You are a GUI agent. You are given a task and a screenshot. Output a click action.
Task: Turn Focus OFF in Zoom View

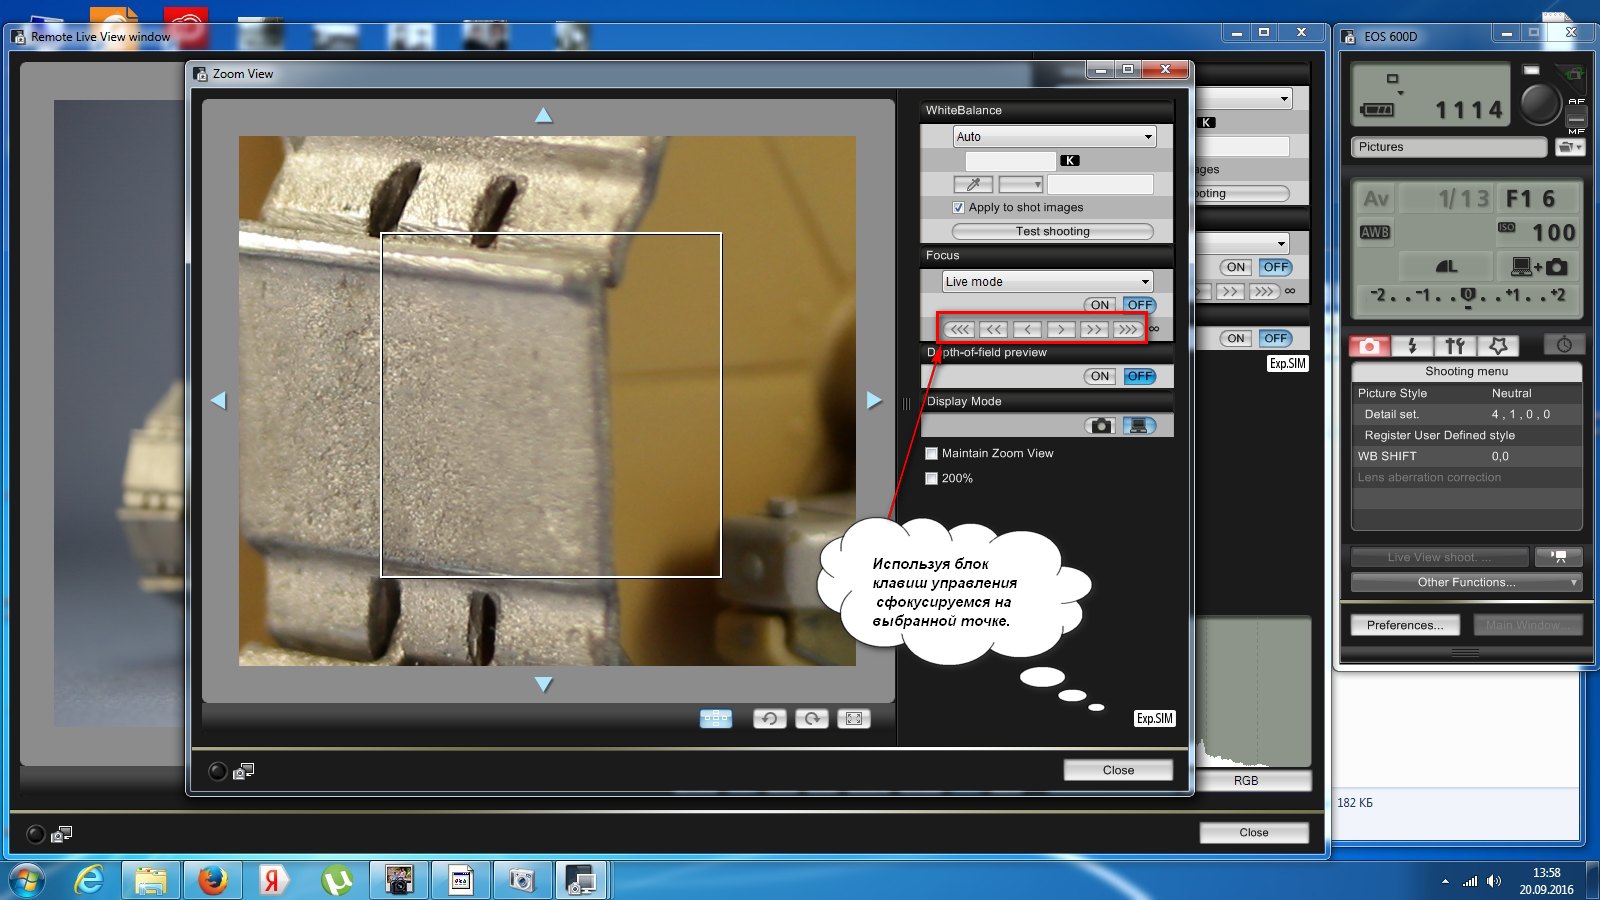pos(1140,305)
